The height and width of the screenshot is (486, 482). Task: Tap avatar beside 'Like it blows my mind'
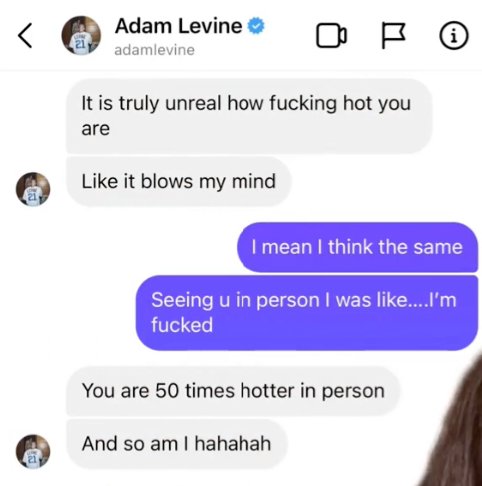33,189
